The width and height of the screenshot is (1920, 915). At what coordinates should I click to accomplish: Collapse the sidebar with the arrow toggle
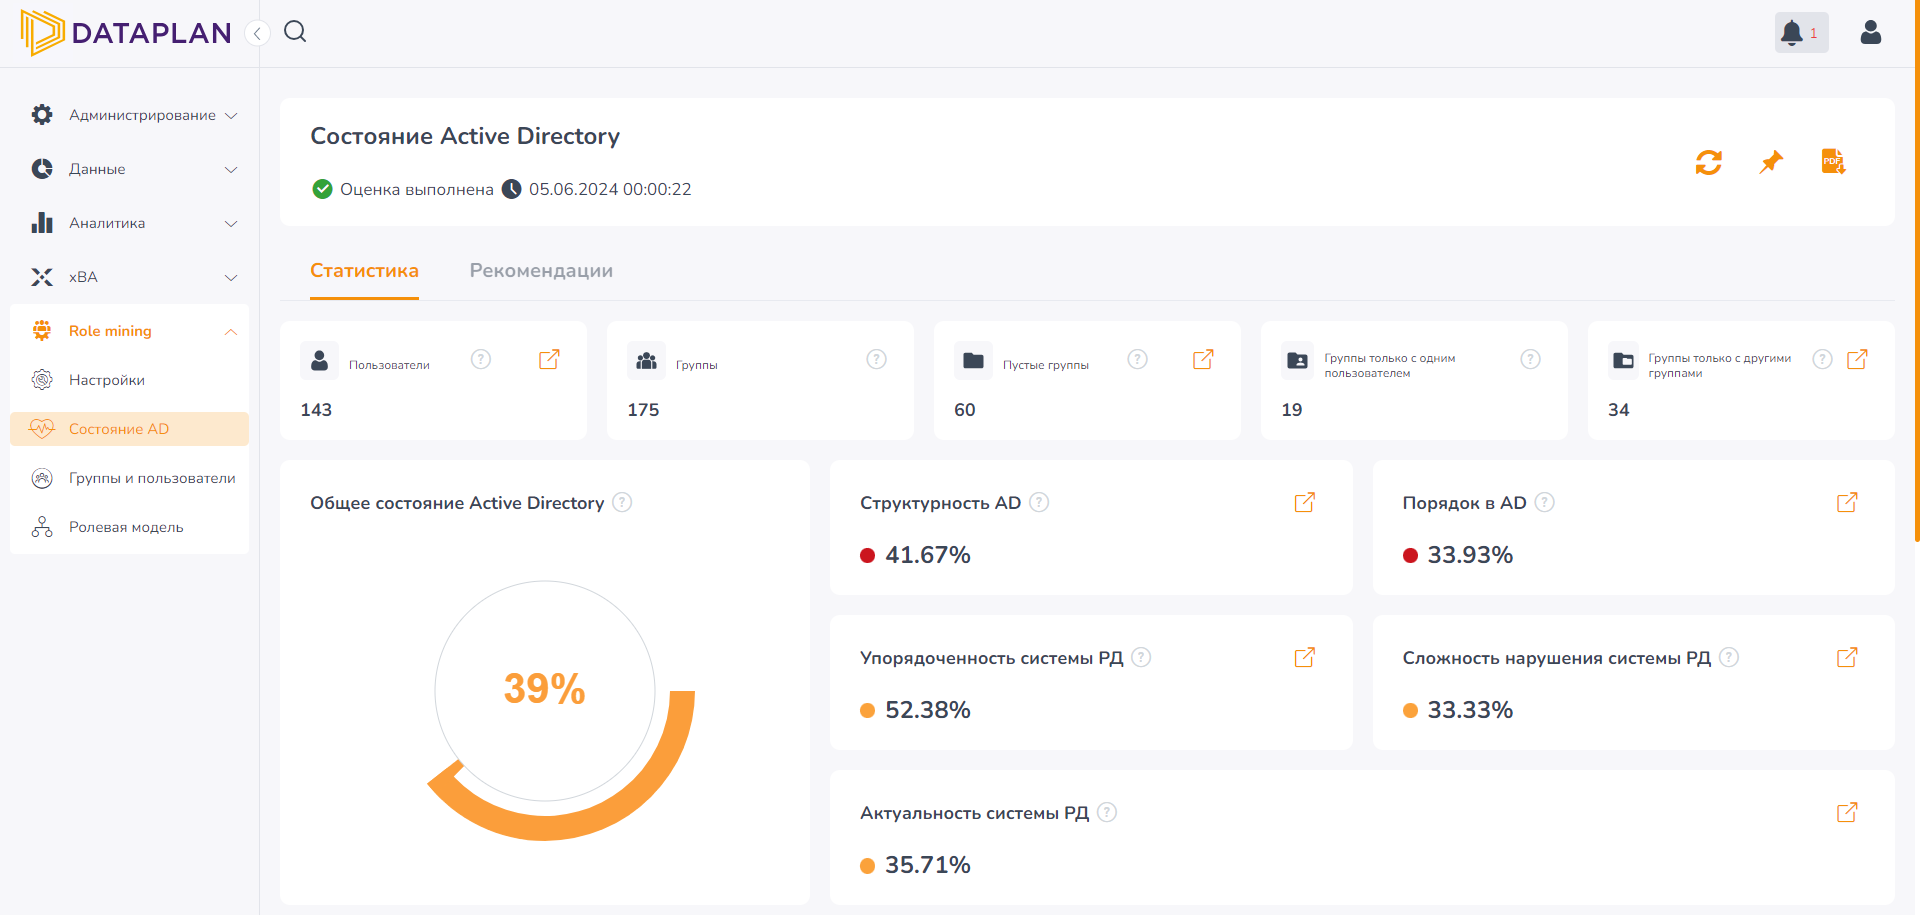click(257, 34)
